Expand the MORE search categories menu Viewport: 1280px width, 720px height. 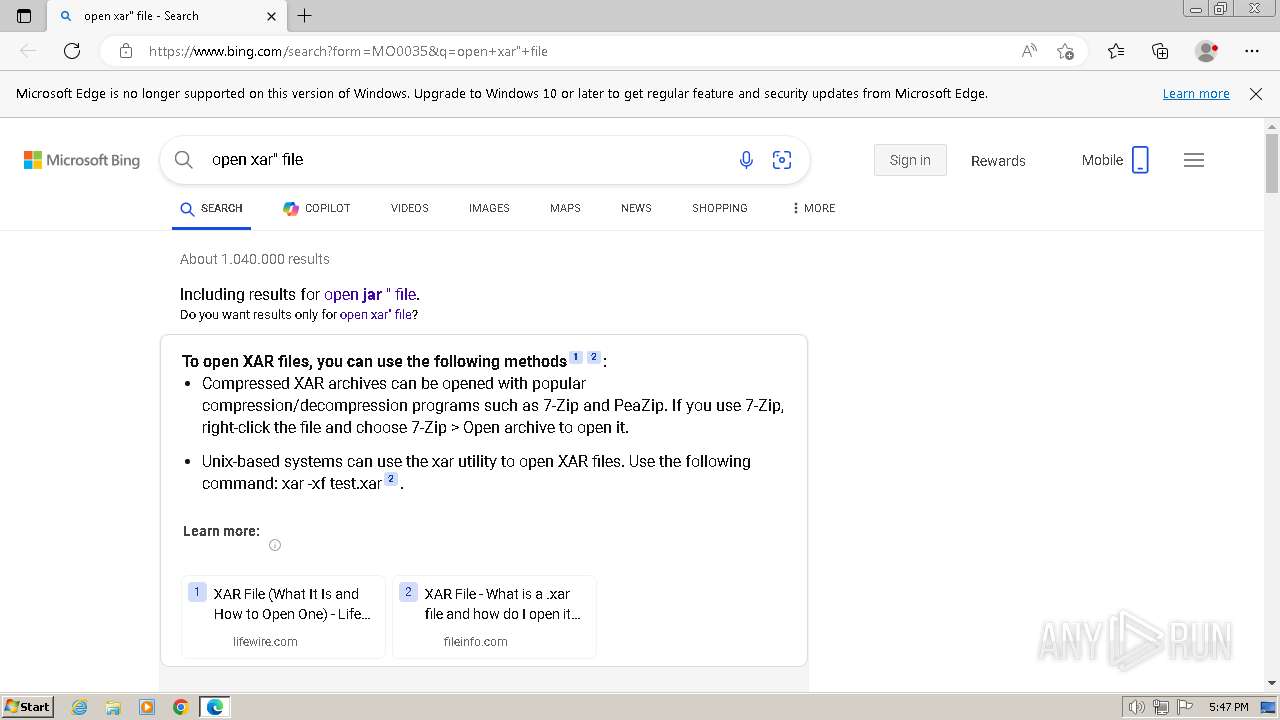point(813,208)
